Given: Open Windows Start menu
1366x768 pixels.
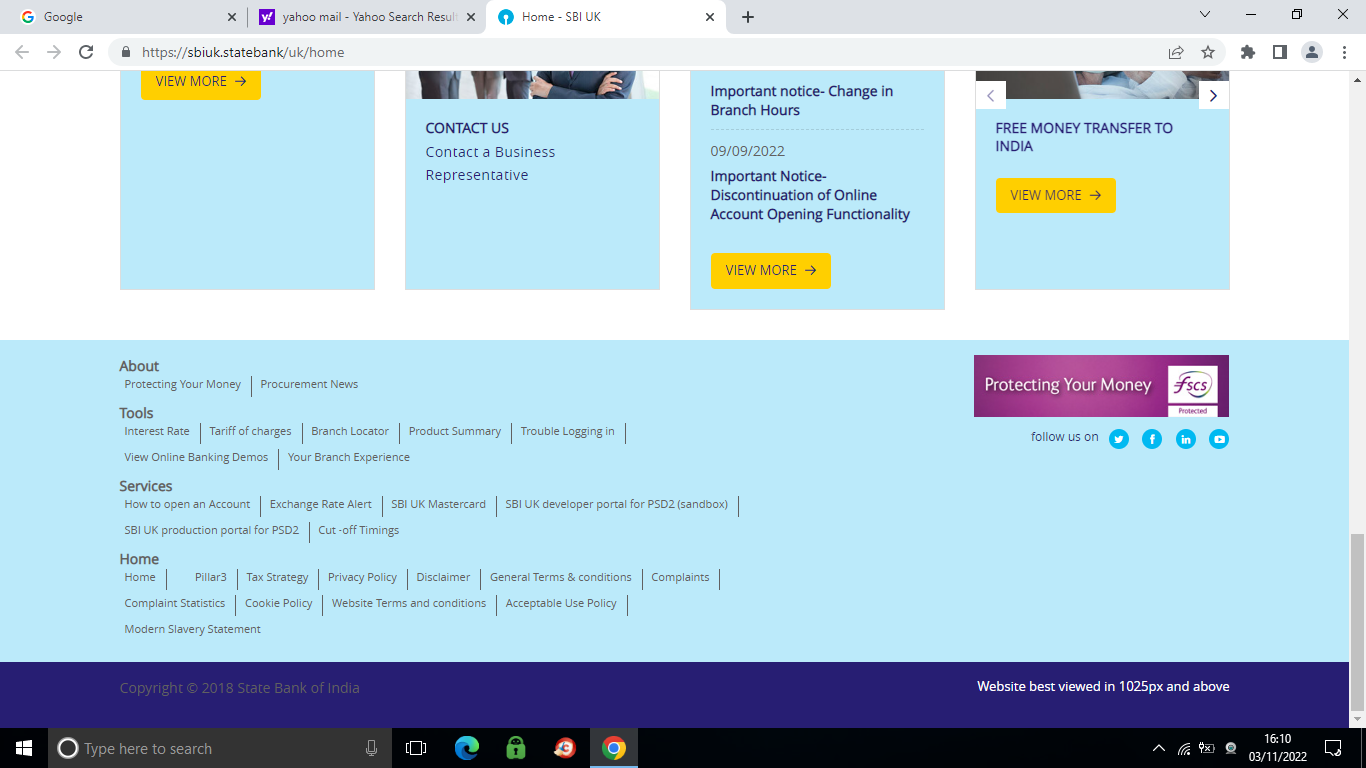Looking at the screenshot, I should 24,748.
